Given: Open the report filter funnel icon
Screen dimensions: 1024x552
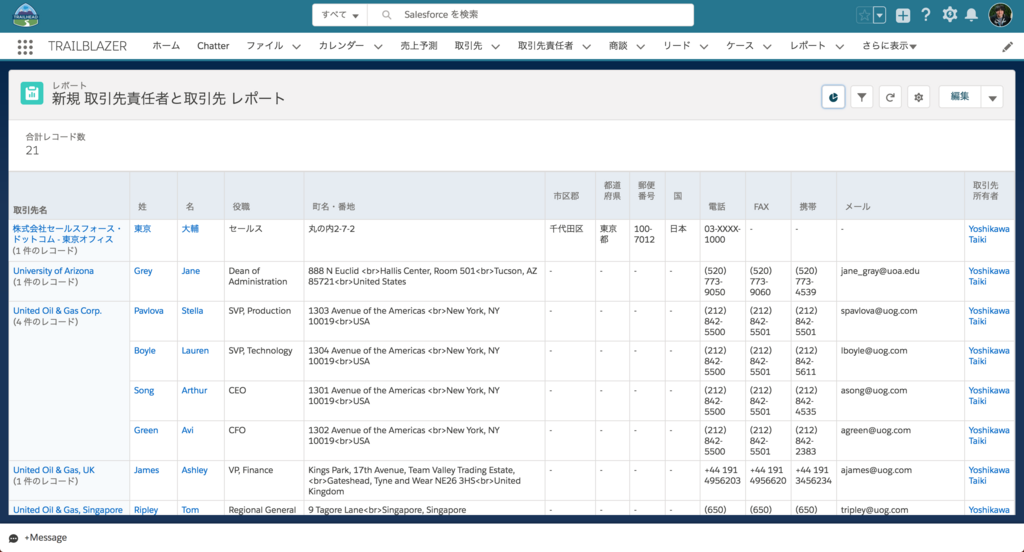Looking at the screenshot, I should (862, 97).
